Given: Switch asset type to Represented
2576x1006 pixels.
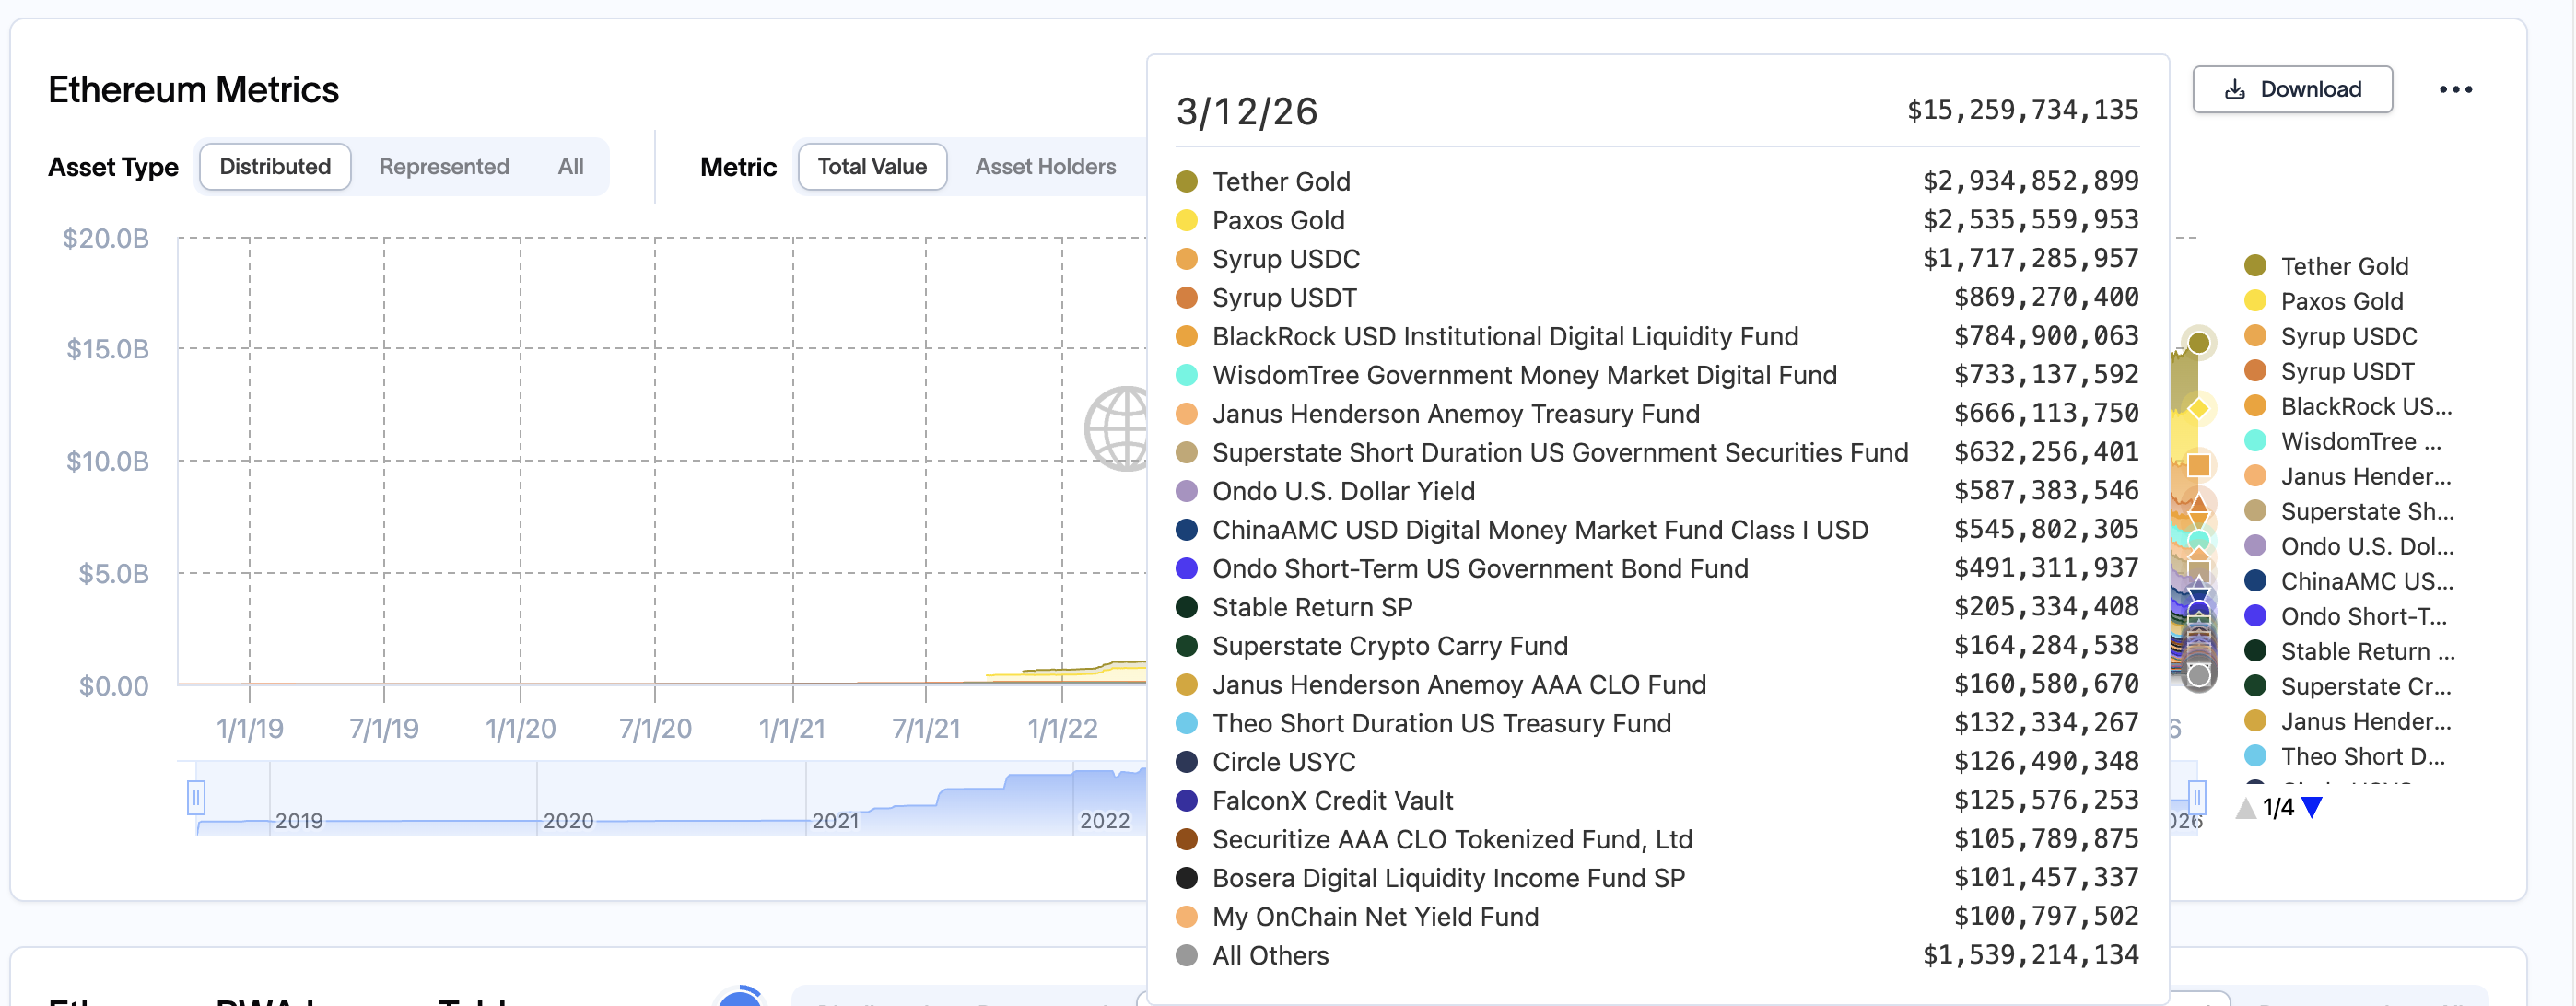Looking at the screenshot, I should [443, 166].
